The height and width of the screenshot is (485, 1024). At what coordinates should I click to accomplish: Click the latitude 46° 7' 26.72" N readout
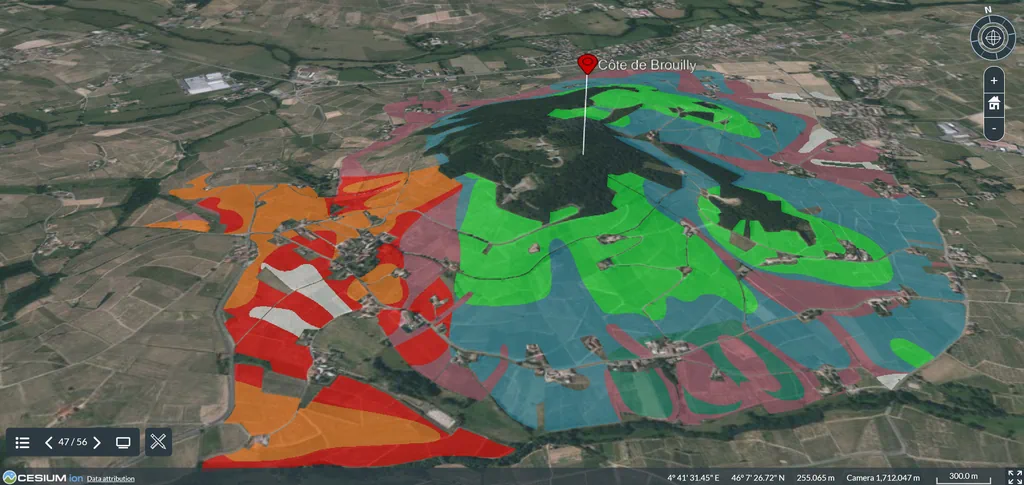[x=760, y=478]
